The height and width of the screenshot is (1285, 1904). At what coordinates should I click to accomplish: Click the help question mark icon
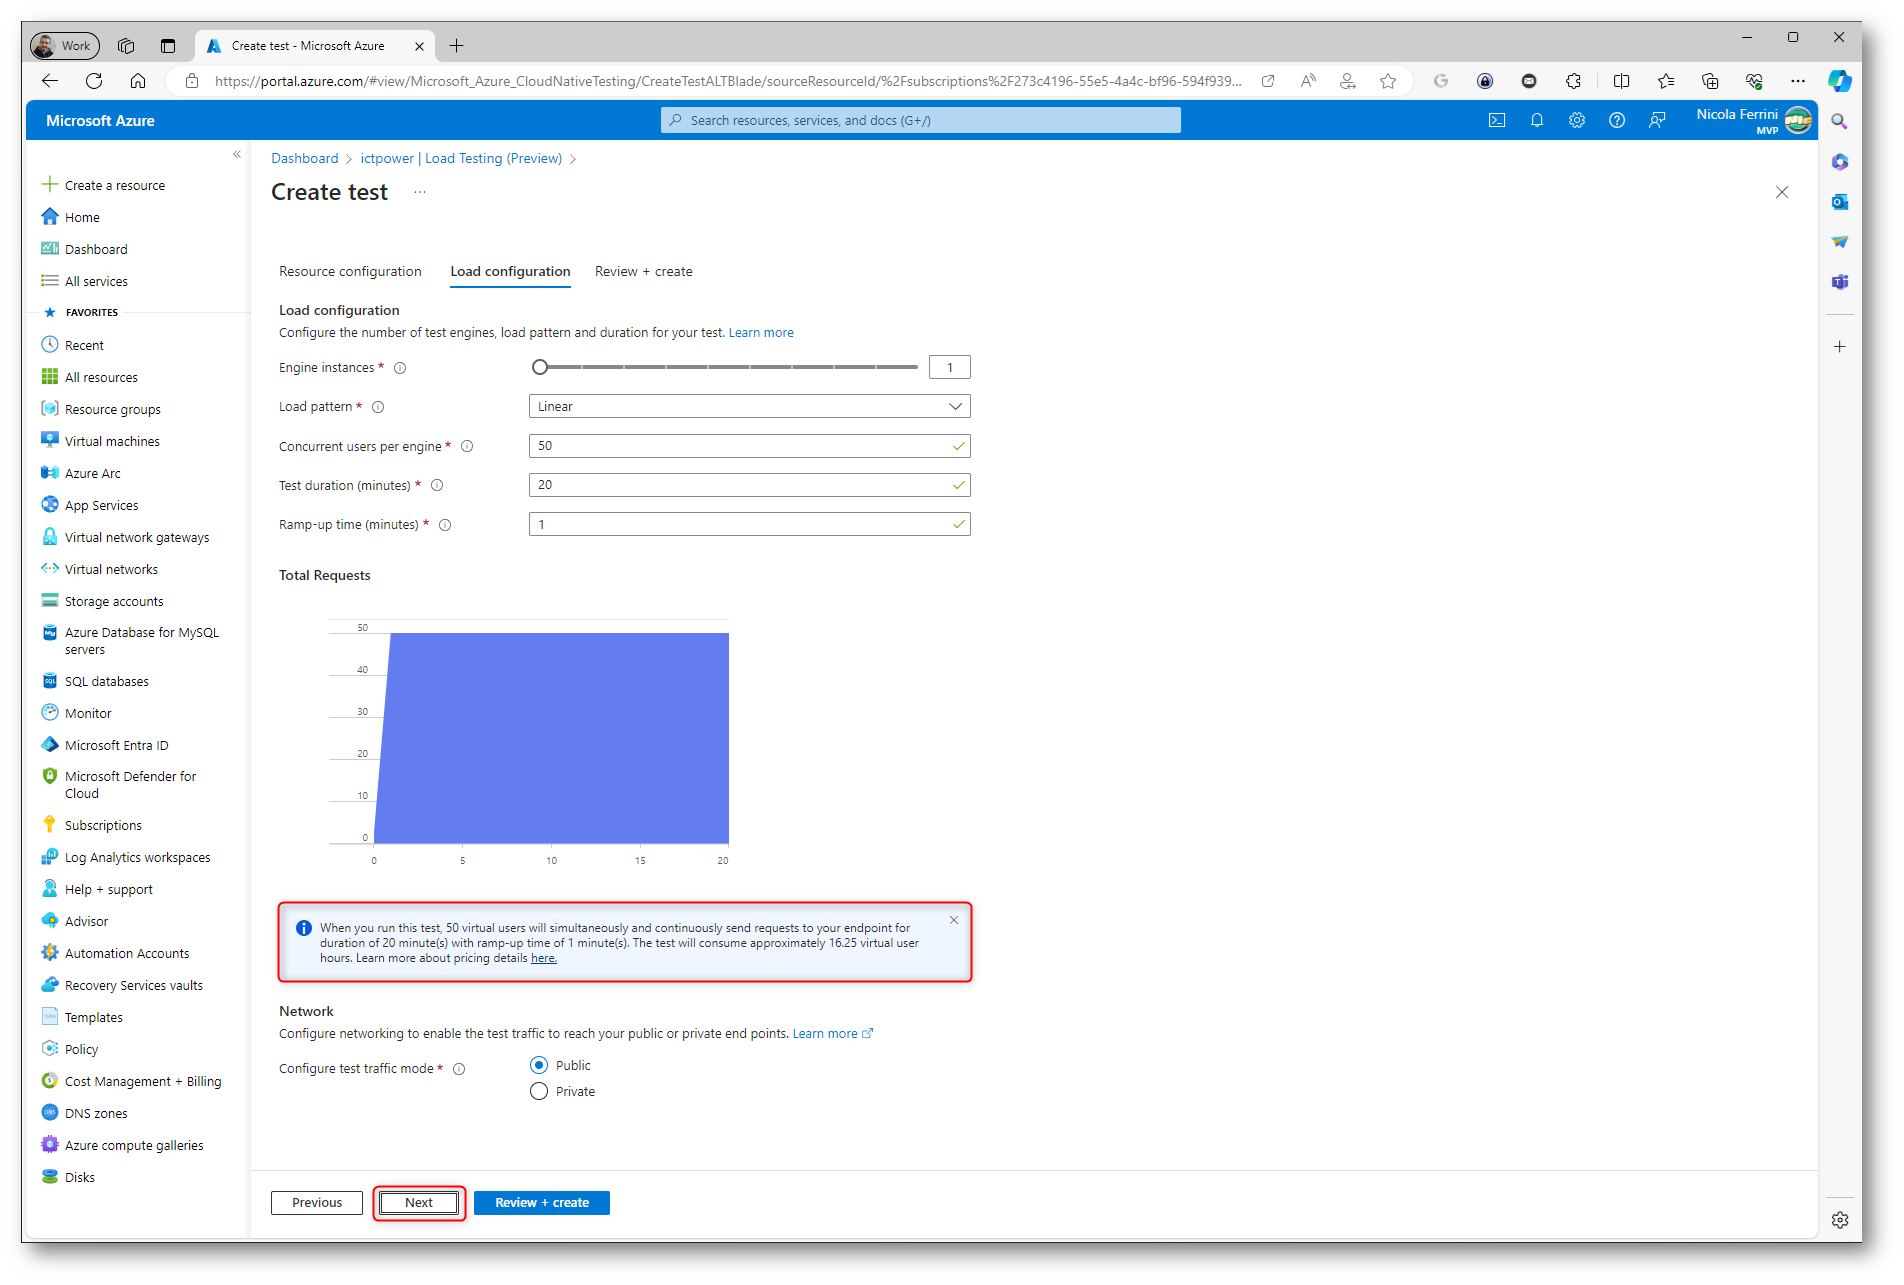click(1617, 120)
